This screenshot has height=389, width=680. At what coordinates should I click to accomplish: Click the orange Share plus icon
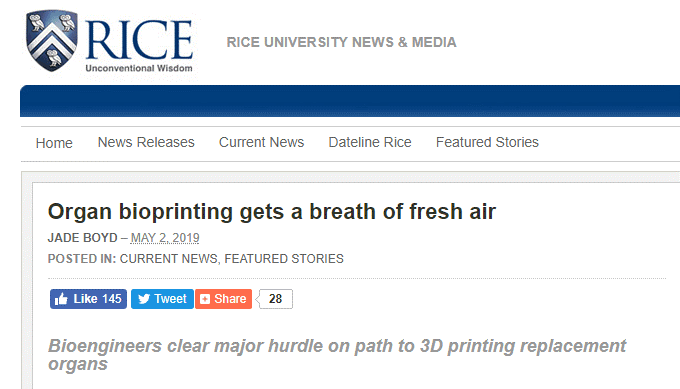(x=205, y=299)
